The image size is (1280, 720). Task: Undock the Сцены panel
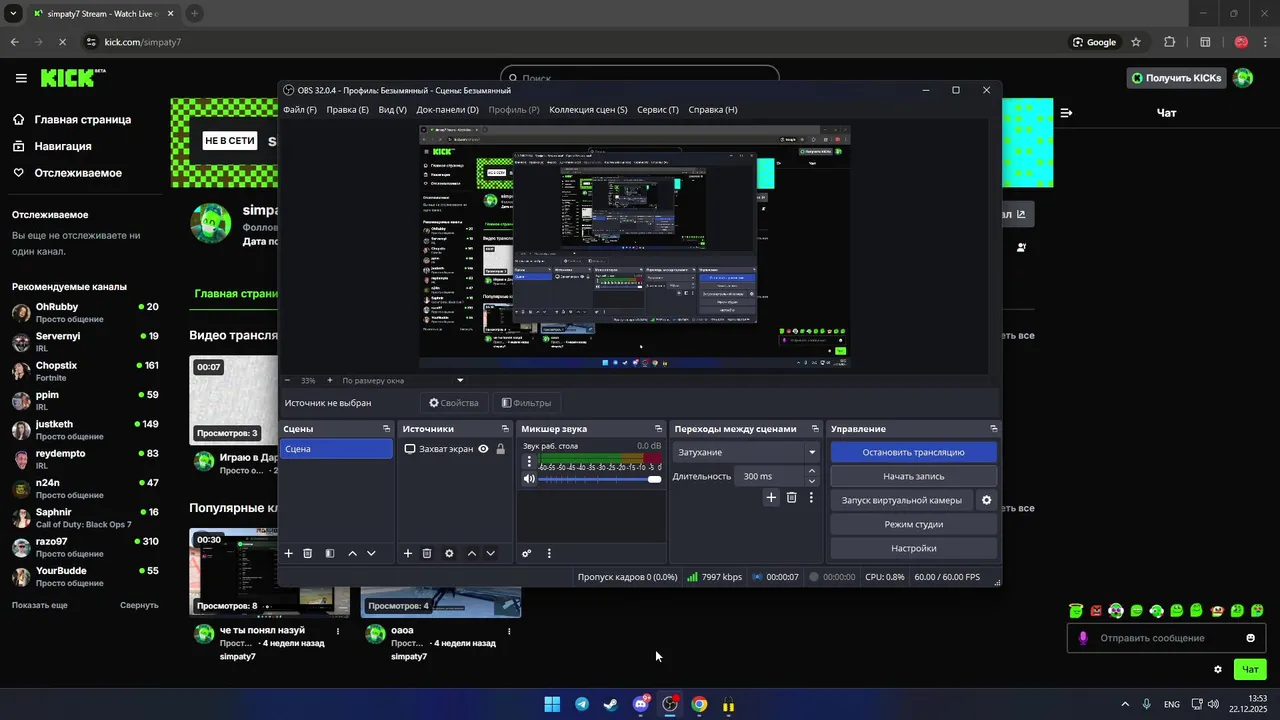coord(387,429)
